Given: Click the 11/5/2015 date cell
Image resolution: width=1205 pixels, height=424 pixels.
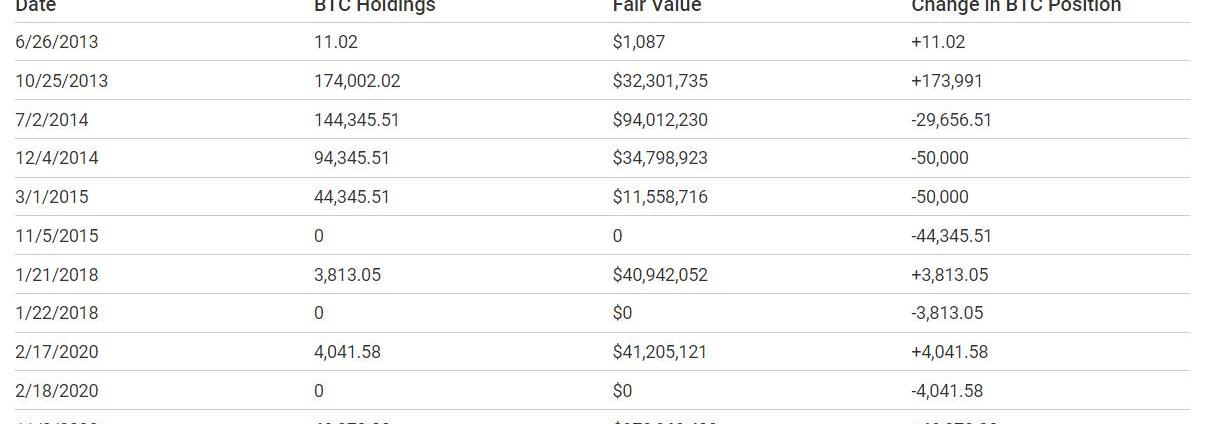Looking at the screenshot, I should tap(57, 236).
